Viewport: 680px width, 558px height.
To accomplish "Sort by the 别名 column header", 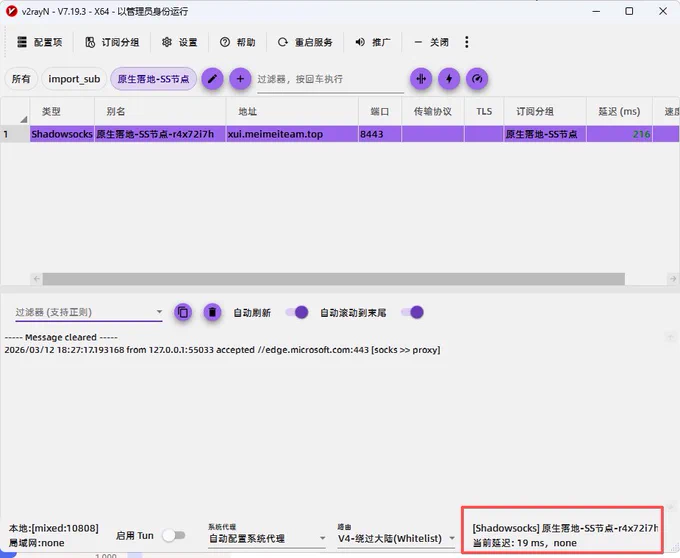I will coord(160,111).
